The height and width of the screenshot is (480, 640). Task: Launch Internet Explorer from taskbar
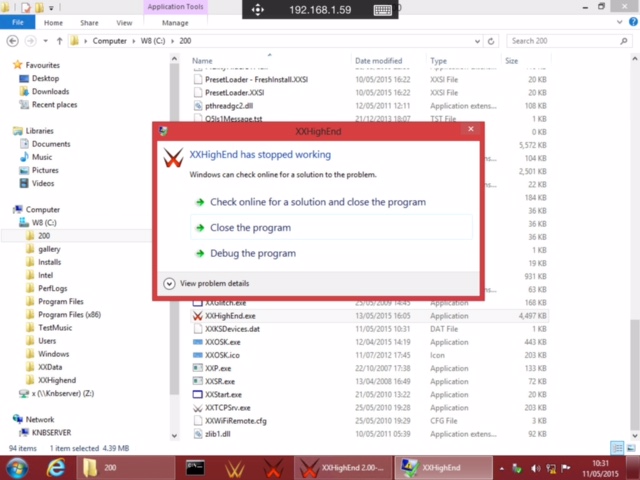pyautogui.click(x=55, y=468)
